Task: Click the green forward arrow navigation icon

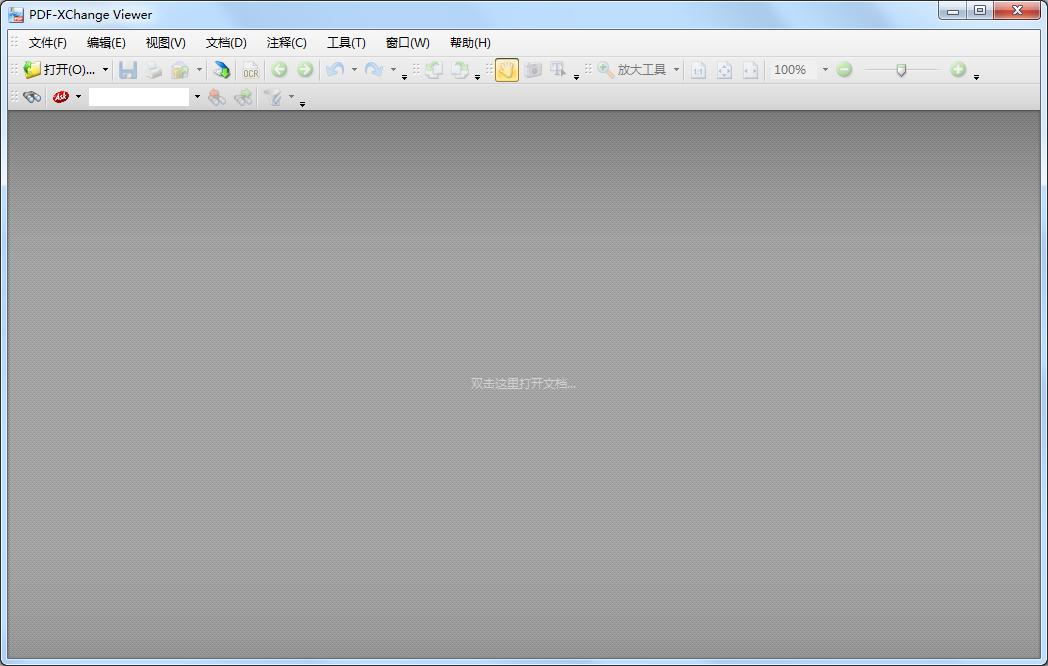Action: [305, 70]
